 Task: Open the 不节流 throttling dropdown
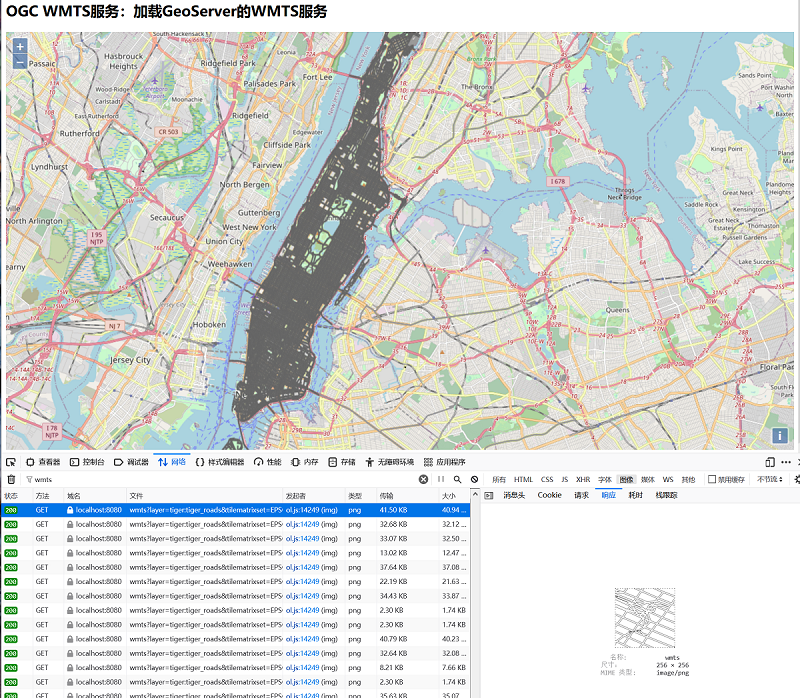click(770, 480)
